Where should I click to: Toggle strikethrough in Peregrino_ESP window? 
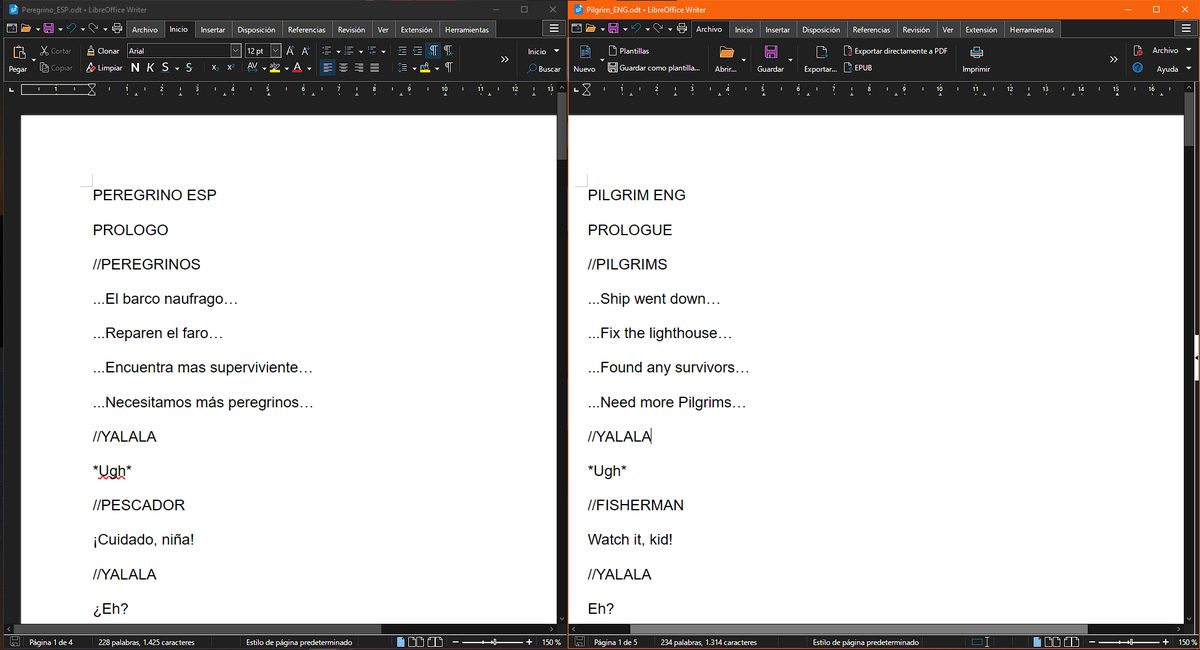click(x=189, y=68)
